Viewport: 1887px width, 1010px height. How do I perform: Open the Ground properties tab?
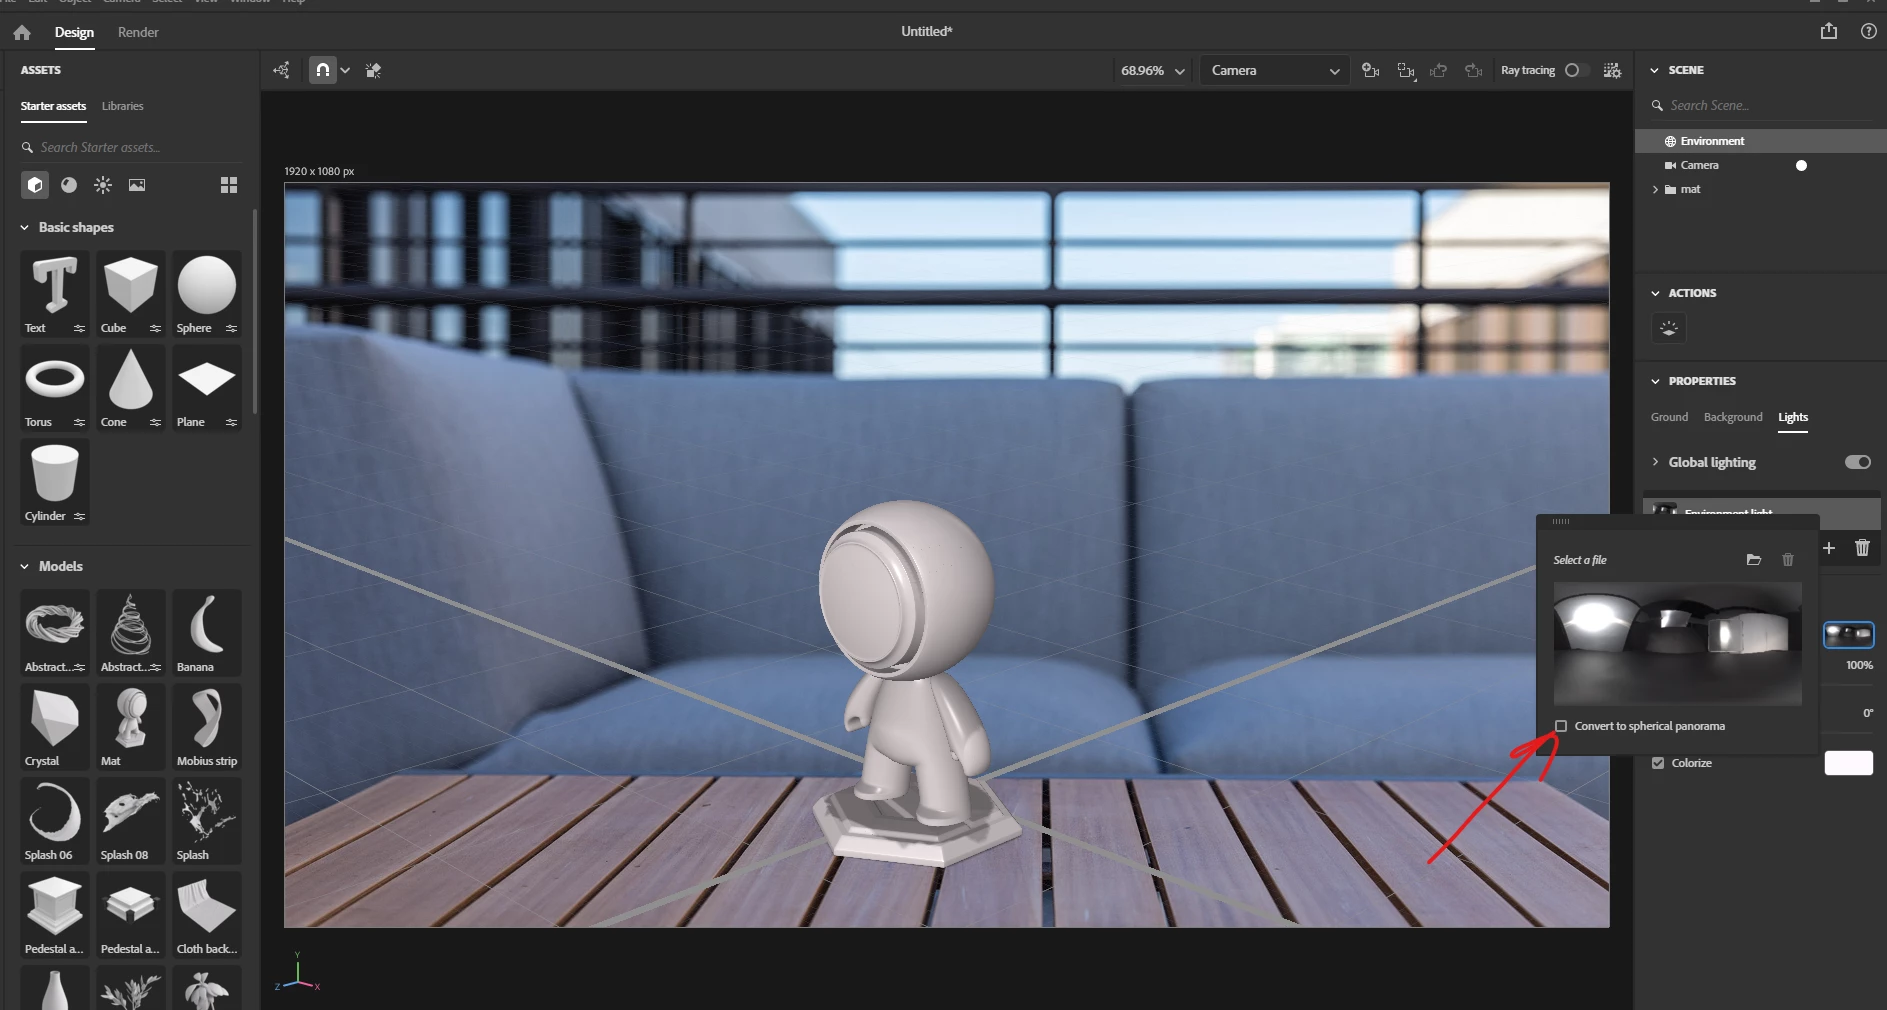(1669, 417)
